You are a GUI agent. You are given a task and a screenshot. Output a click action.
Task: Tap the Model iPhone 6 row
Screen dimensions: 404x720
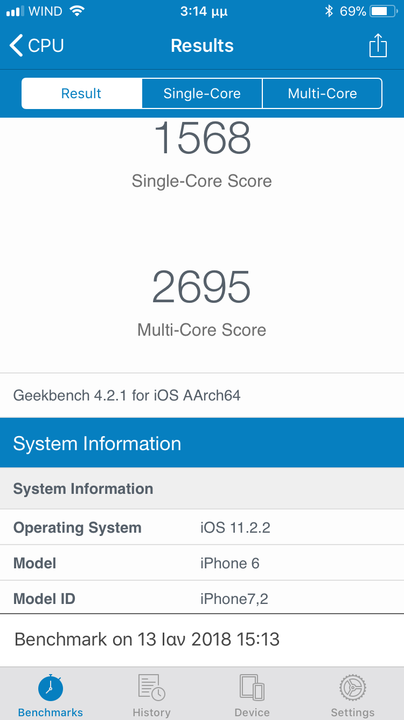point(202,563)
